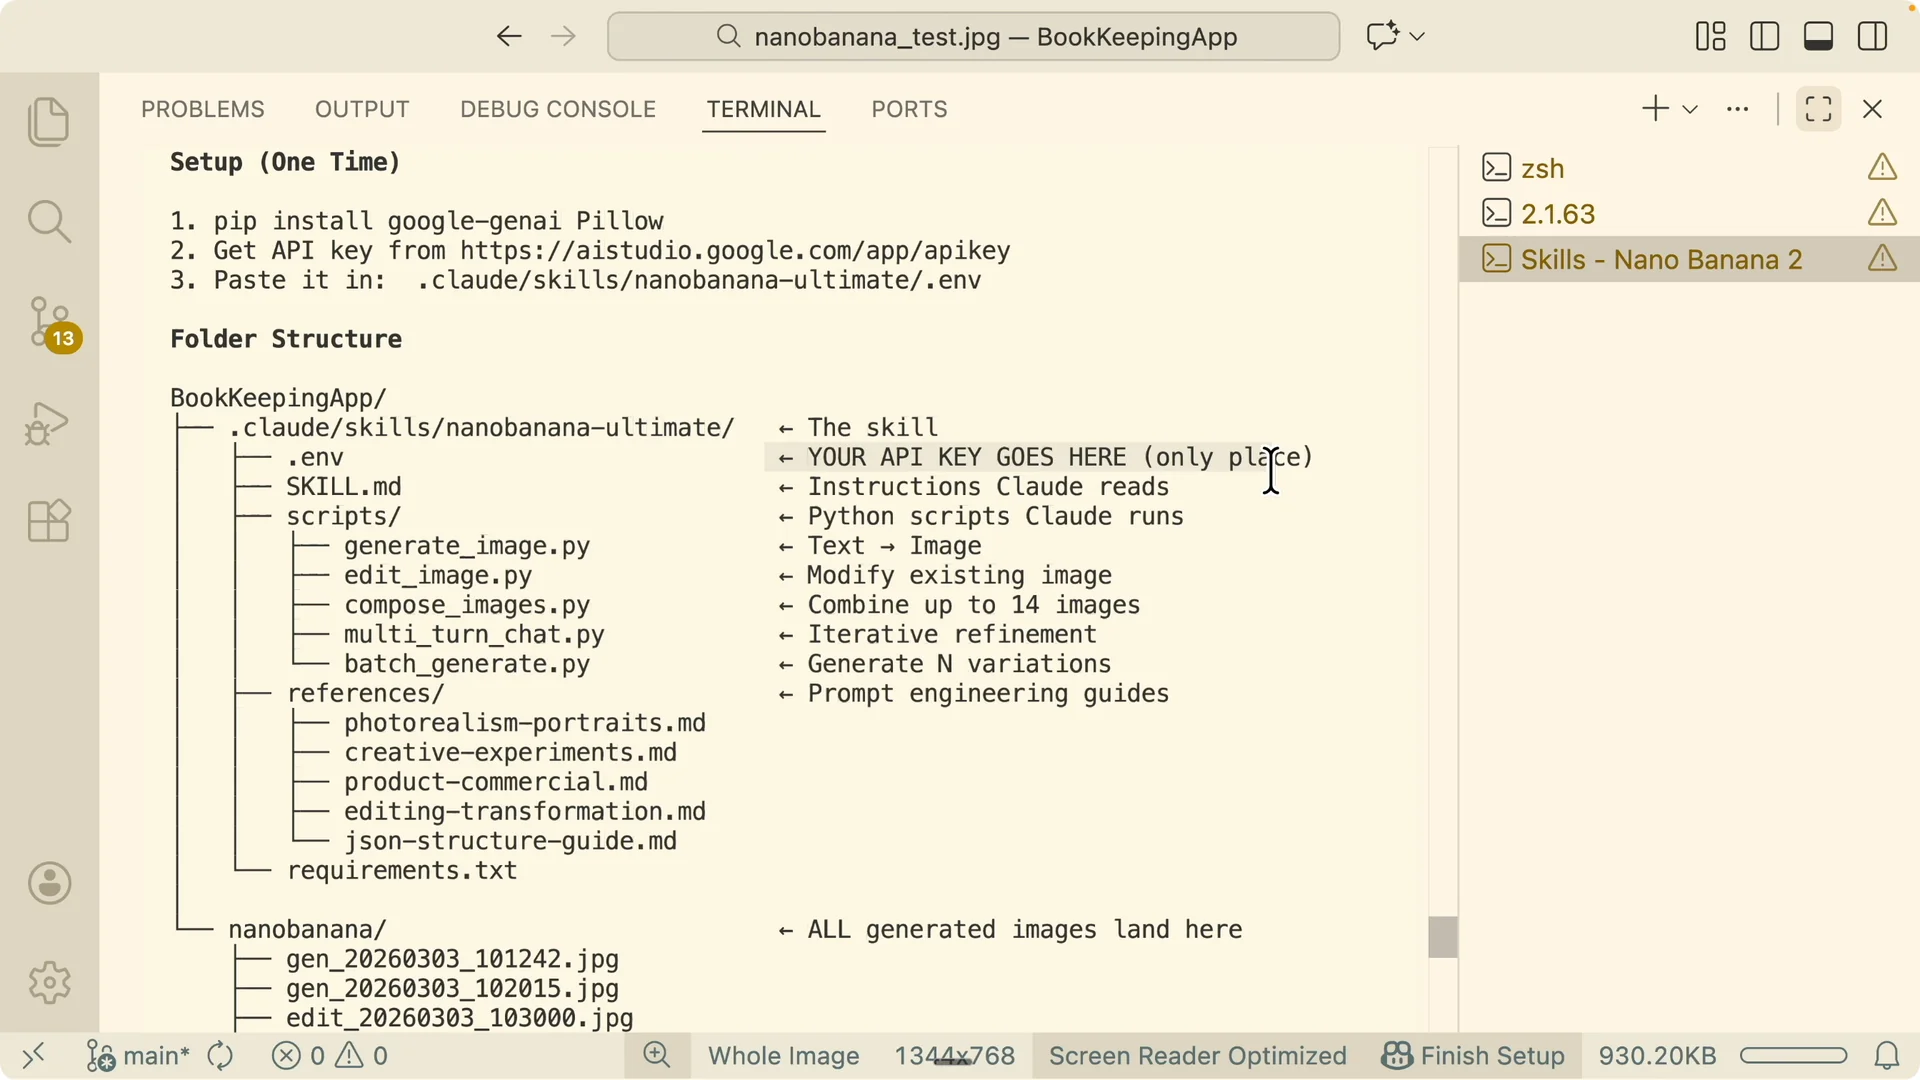The image size is (1920, 1080).
Task: Switch to the DEBUG CONSOLE tab
Action: (x=558, y=109)
